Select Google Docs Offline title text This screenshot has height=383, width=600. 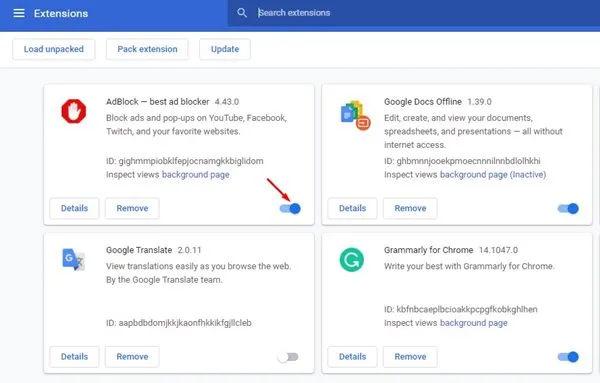click(x=423, y=102)
